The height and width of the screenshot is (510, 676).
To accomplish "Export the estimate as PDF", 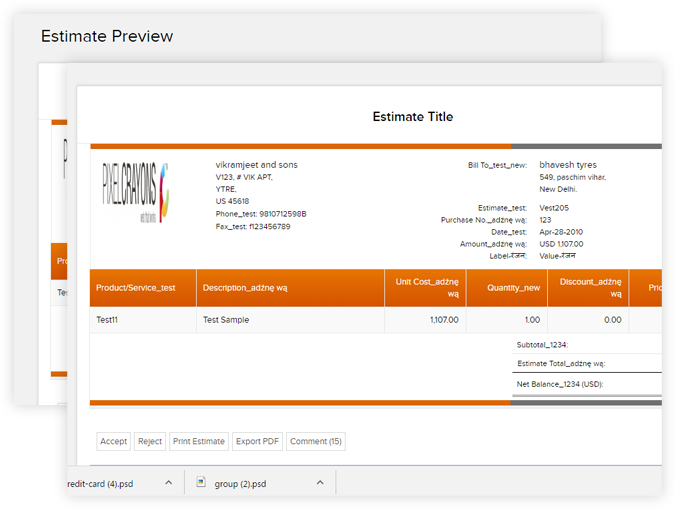I will (257, 441).
